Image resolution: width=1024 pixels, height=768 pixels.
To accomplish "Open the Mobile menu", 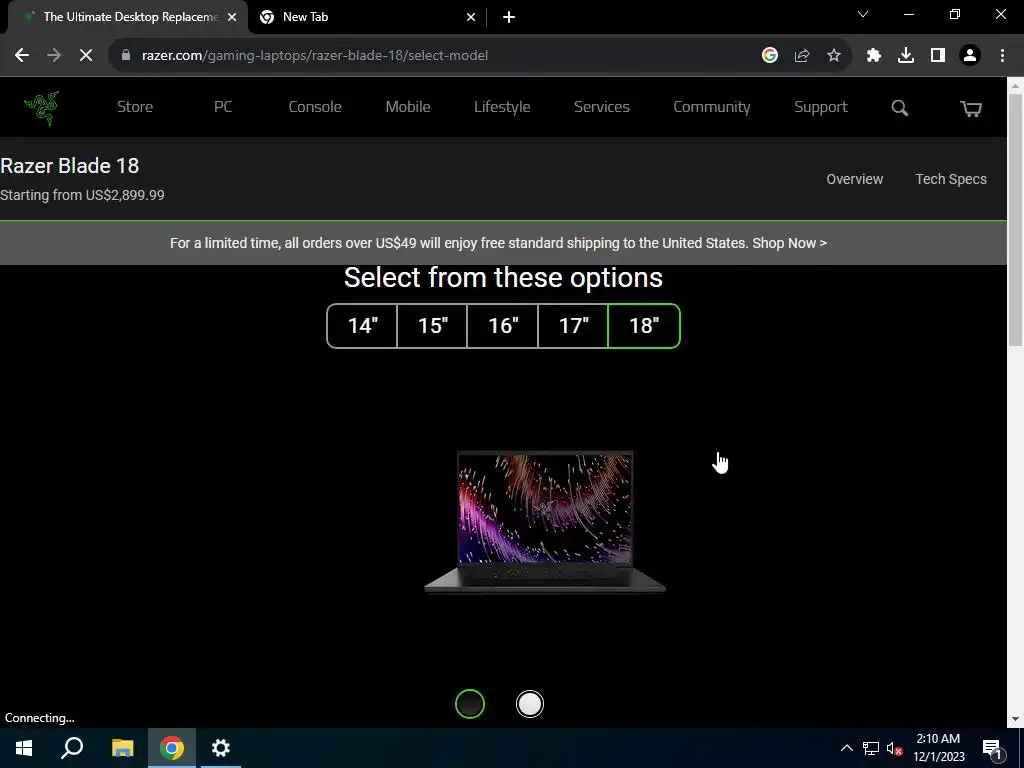I will point(408,107).
